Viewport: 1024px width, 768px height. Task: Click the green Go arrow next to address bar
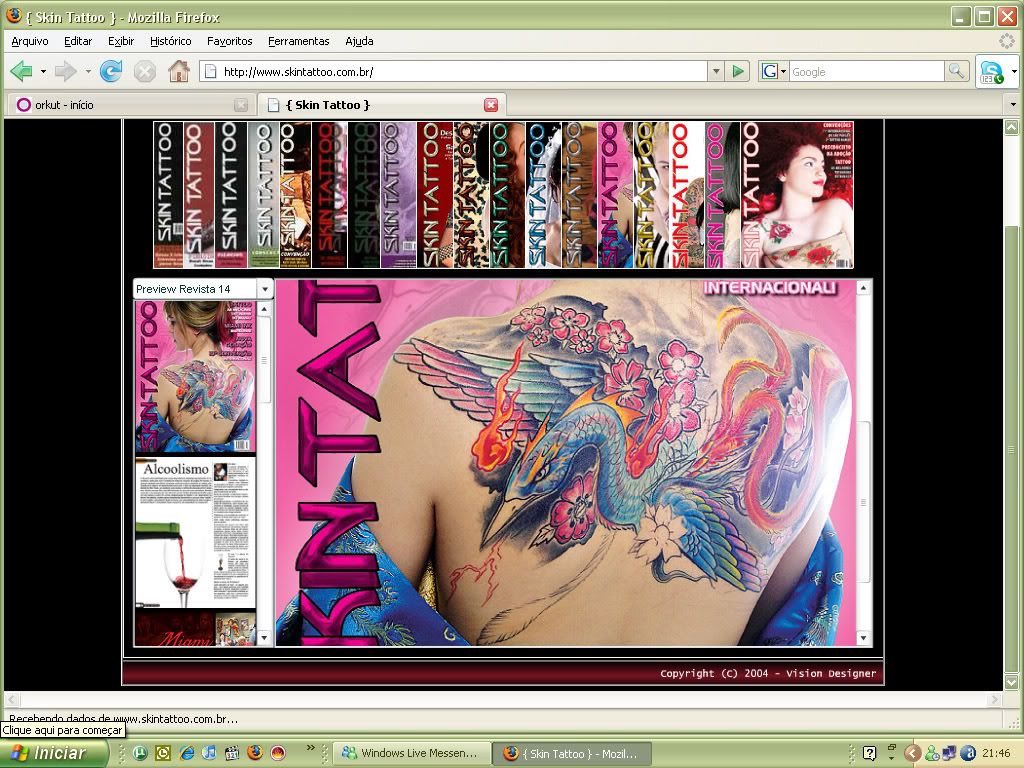click(x=738, y=71)
